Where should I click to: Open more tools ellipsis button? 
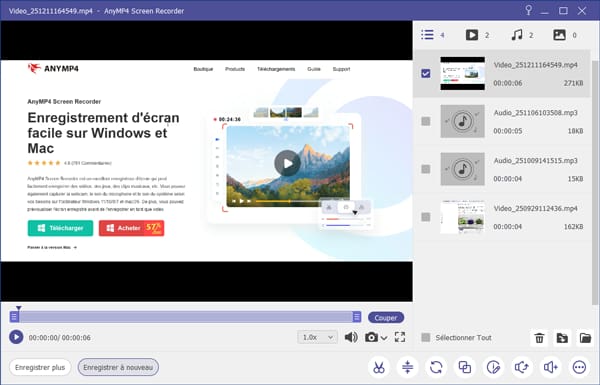click(x=579, y=367)
